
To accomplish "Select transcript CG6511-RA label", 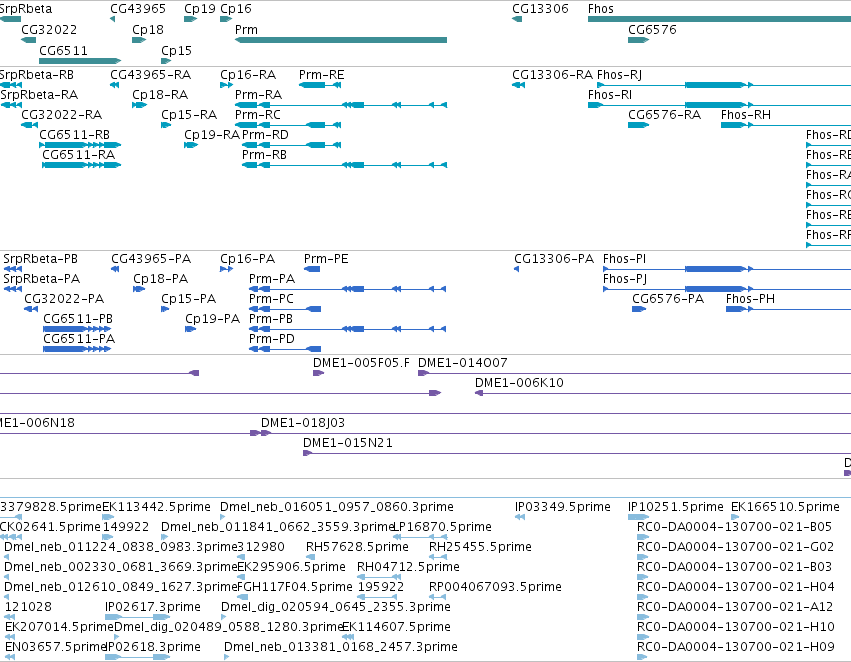I will pyautogui.click(x=79, y=155).
